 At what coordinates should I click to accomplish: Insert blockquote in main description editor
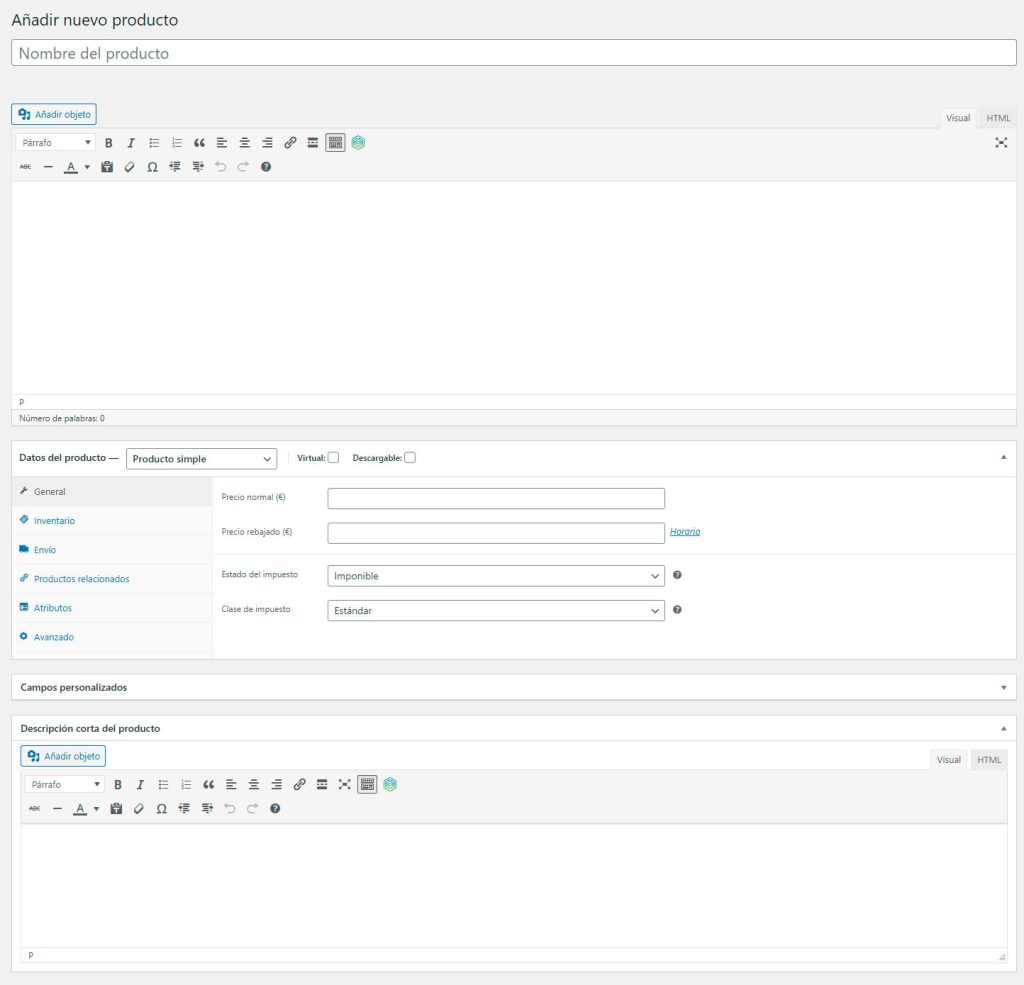click(x=199, y=142)
